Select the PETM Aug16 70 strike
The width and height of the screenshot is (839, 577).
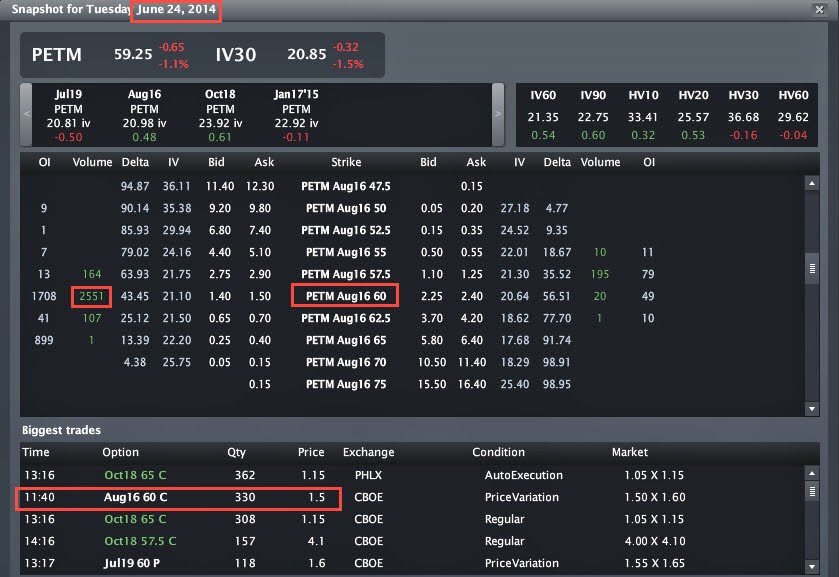(346, 362)
